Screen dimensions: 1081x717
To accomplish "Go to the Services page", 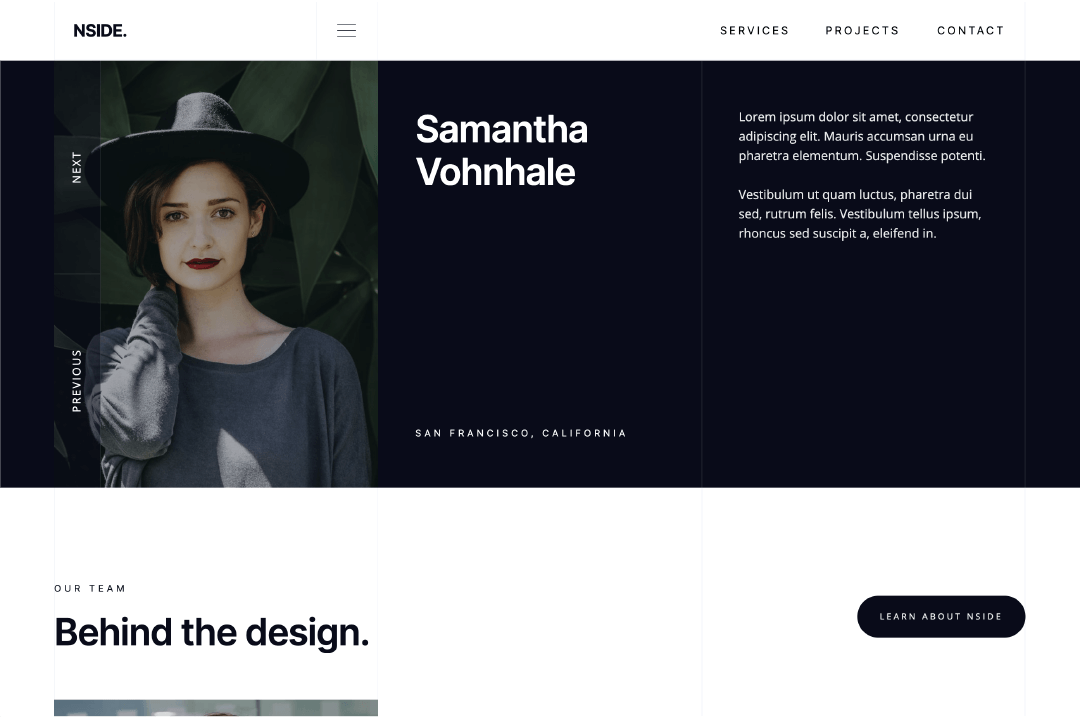I will pos(754,30).
